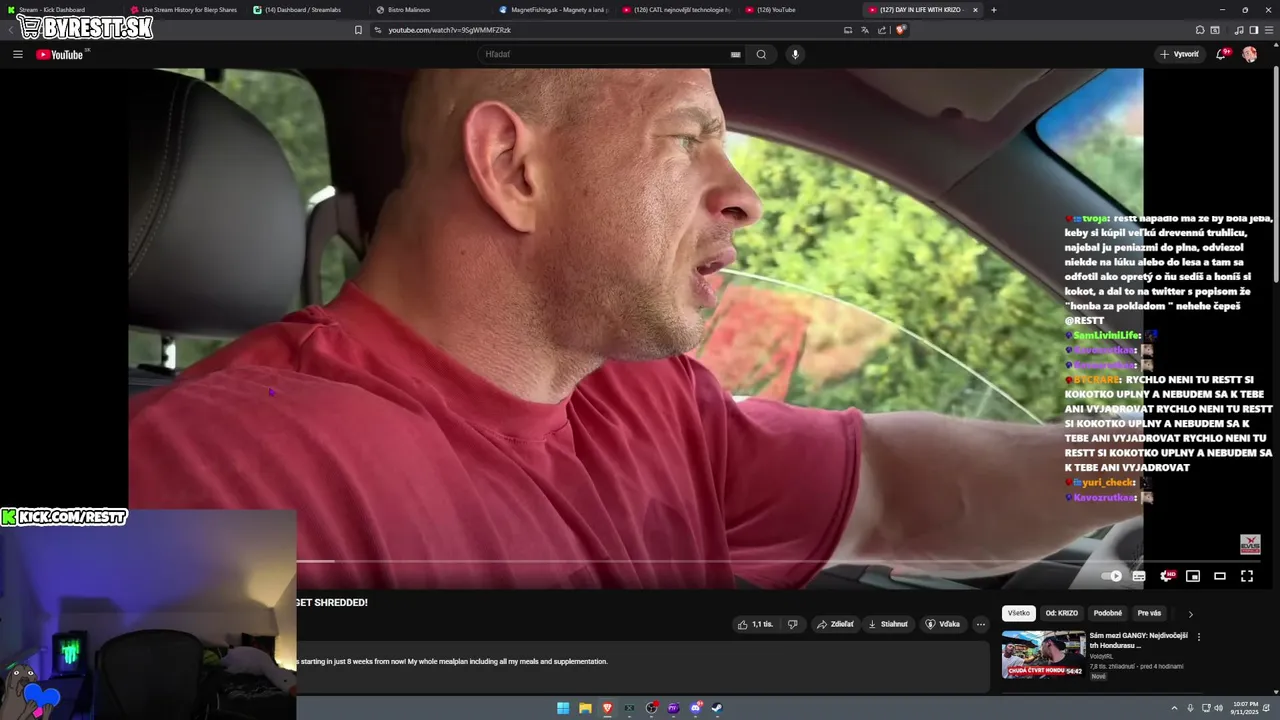Select the Podobné filter chip
This screenshot has width=1280, height=720.
(x=1107, y=613)
